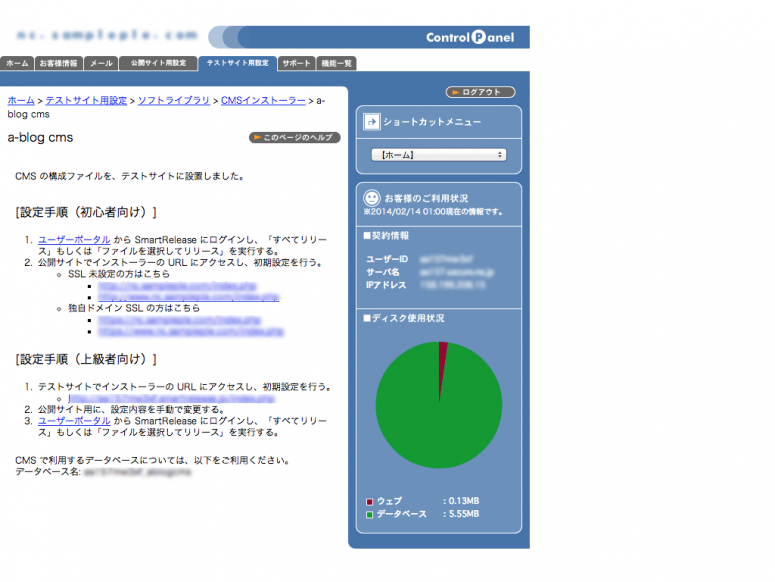This screenshot has height=582, width=775.
Task: Click the このページのヘルプ button
Action: point(294,138)
